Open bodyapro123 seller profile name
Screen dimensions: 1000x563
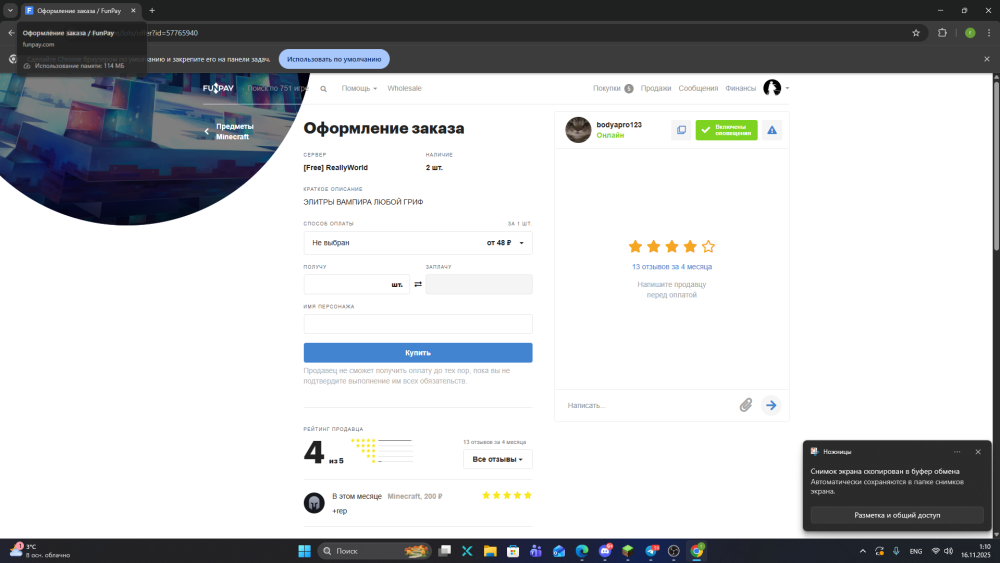pyautogui.click(x=619, y=125)
